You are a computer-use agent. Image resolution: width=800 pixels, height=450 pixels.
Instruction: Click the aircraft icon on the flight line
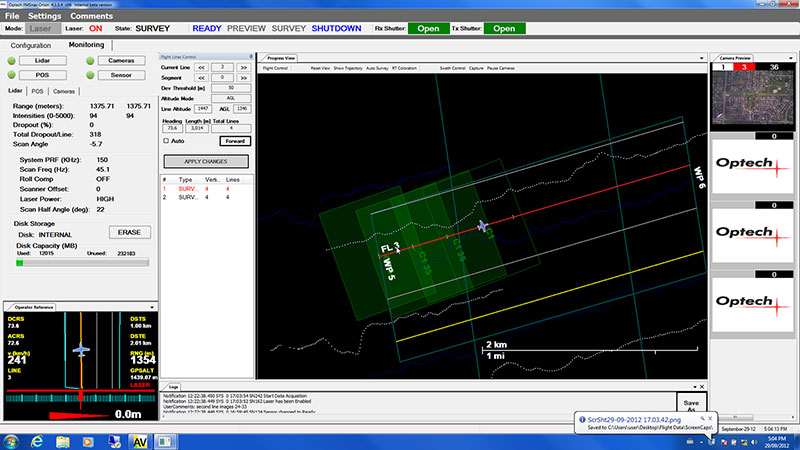[x=484, y=227]
